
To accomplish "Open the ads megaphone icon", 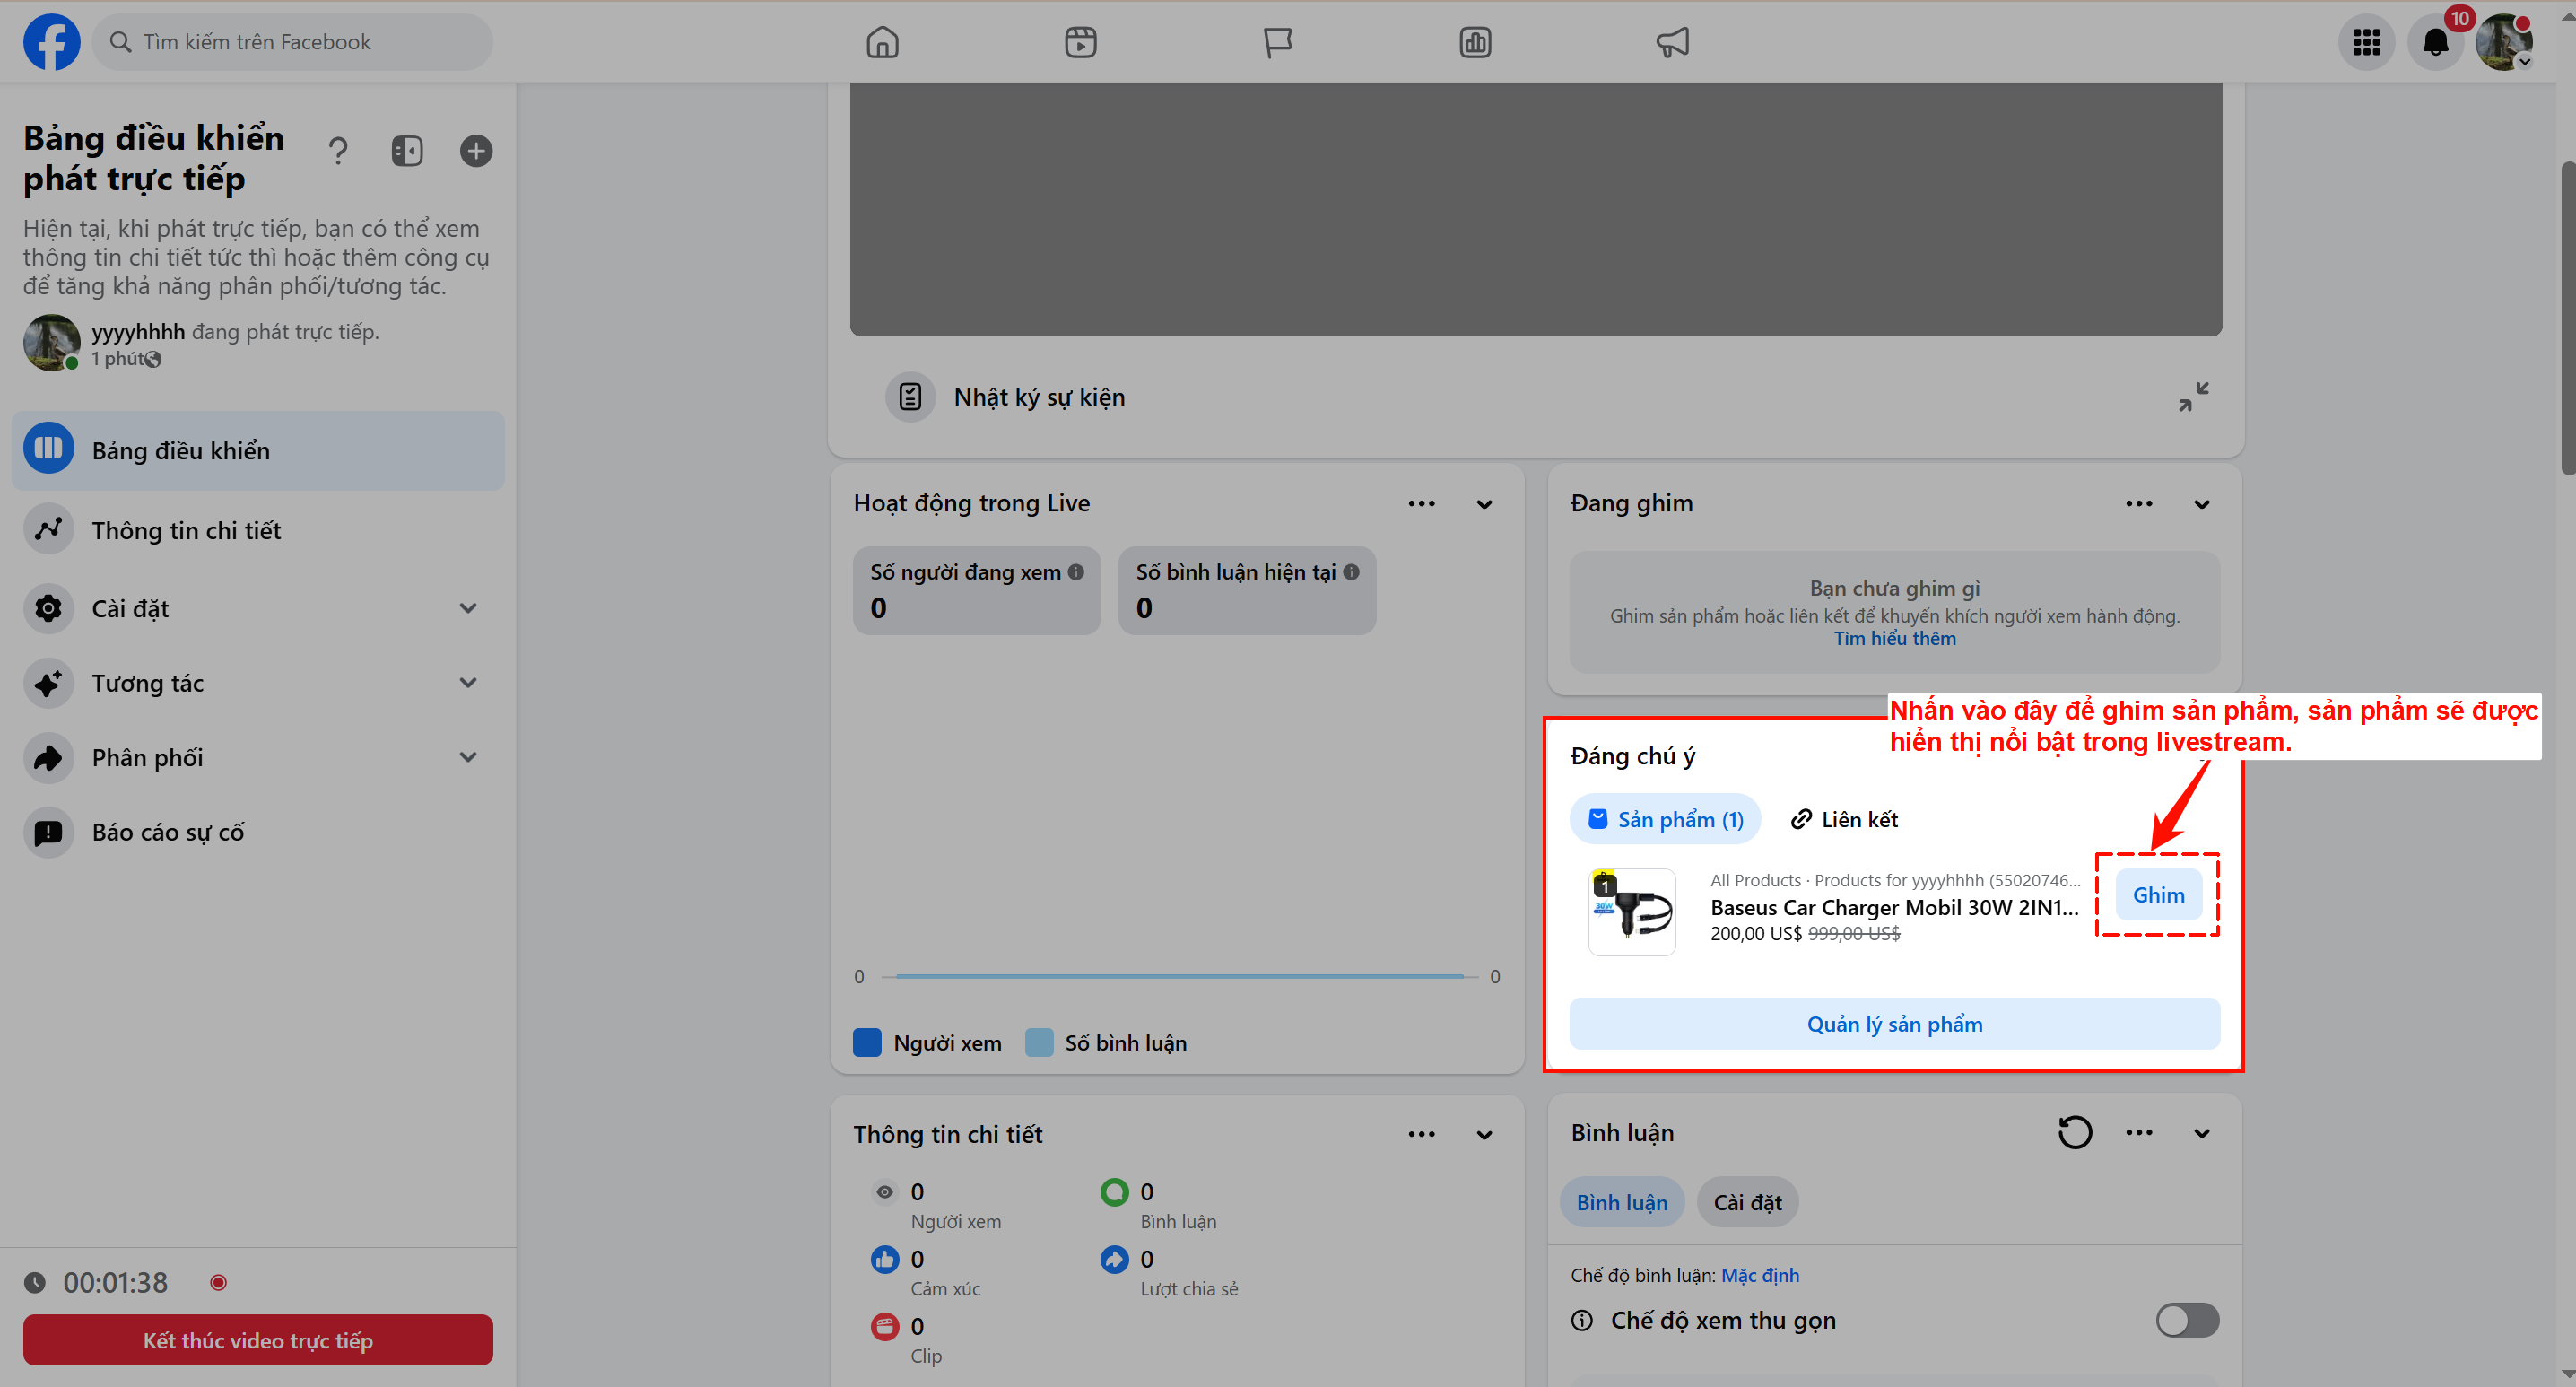I will pos(1672,42).
